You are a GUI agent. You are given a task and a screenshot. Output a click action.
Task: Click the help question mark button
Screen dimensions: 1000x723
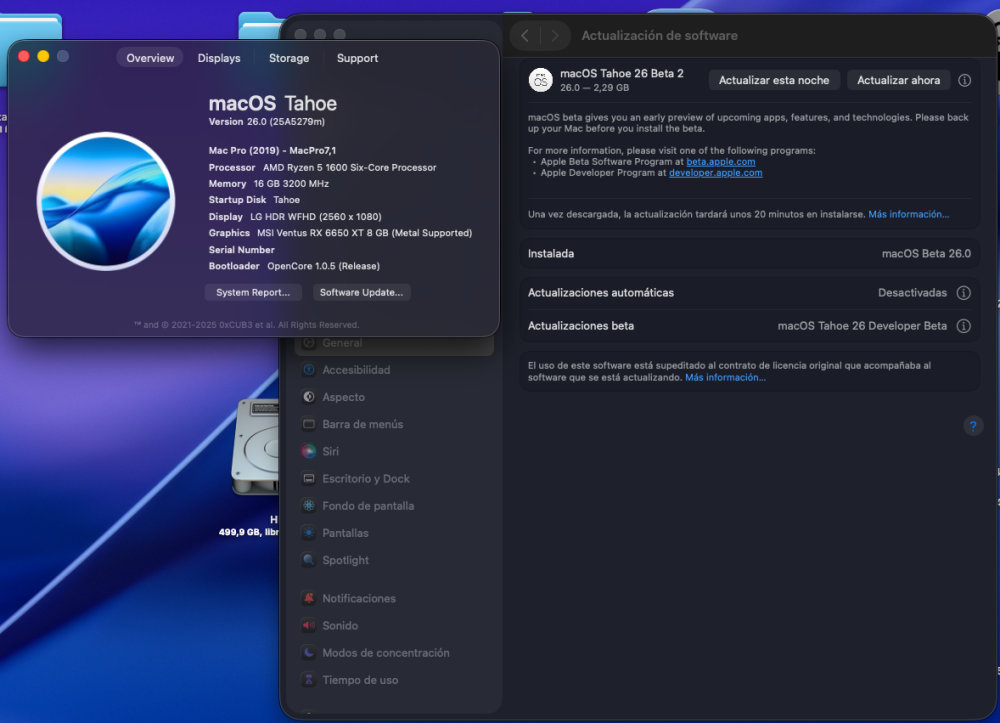pos(973,426)
